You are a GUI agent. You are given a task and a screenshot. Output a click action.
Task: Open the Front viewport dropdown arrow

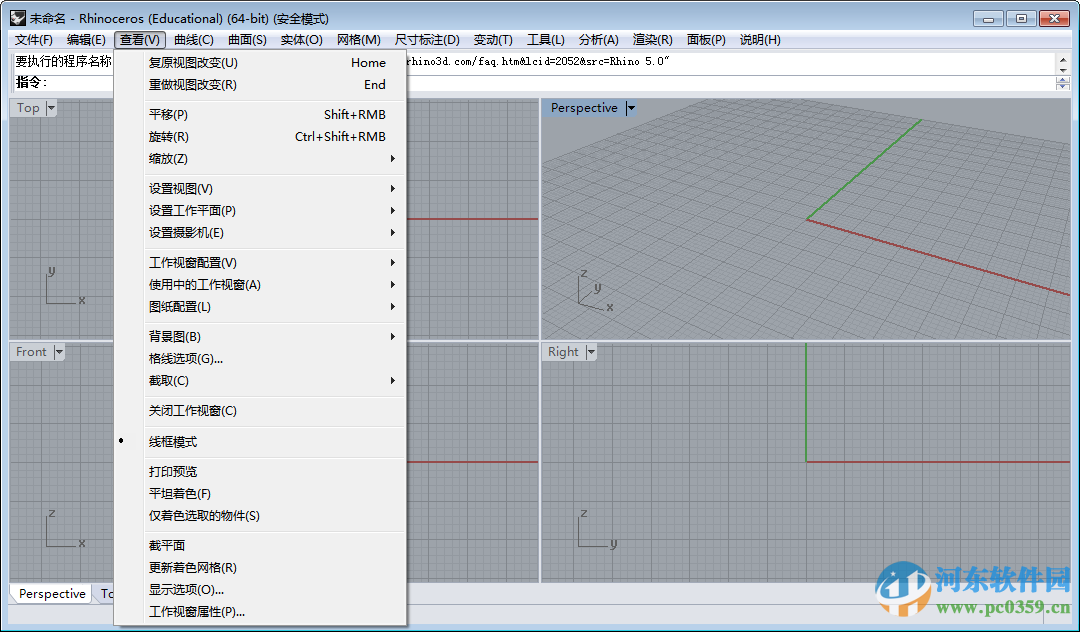[59, 352]
